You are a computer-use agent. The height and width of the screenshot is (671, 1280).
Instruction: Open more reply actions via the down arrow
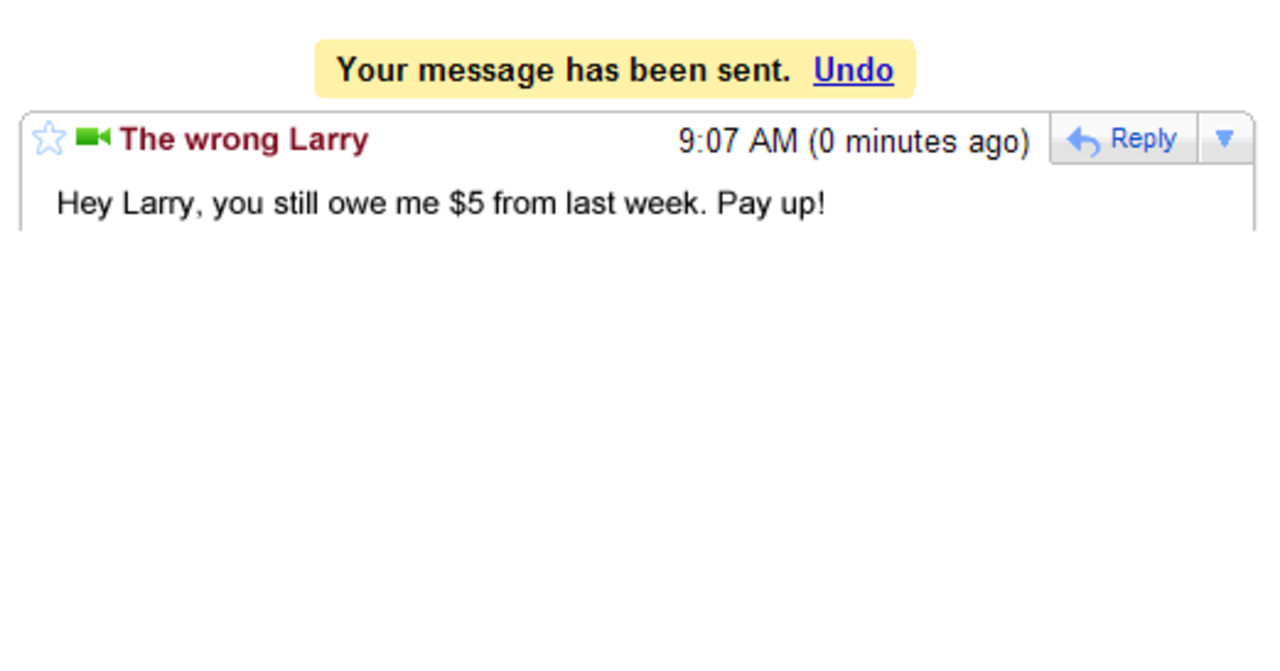[1225, 140]
